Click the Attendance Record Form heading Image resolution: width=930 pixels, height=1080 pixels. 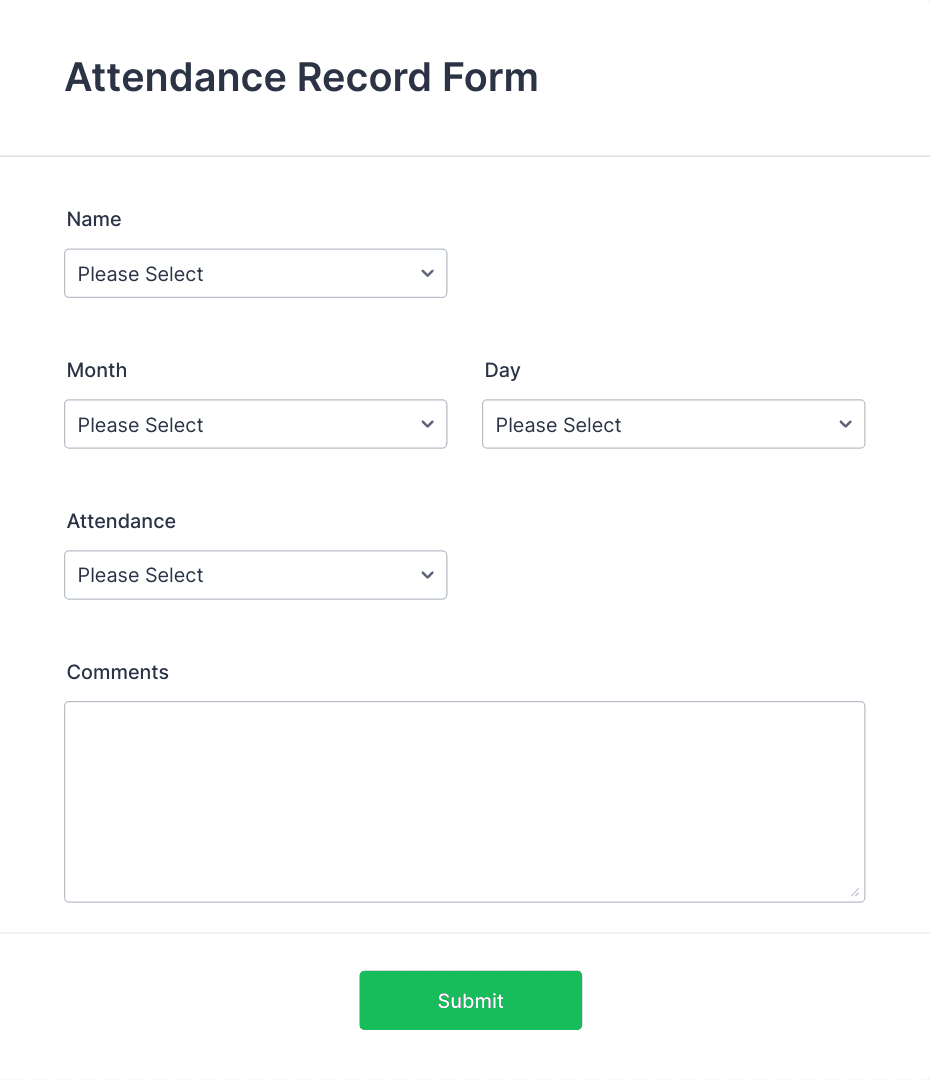[x=302, y=77]
